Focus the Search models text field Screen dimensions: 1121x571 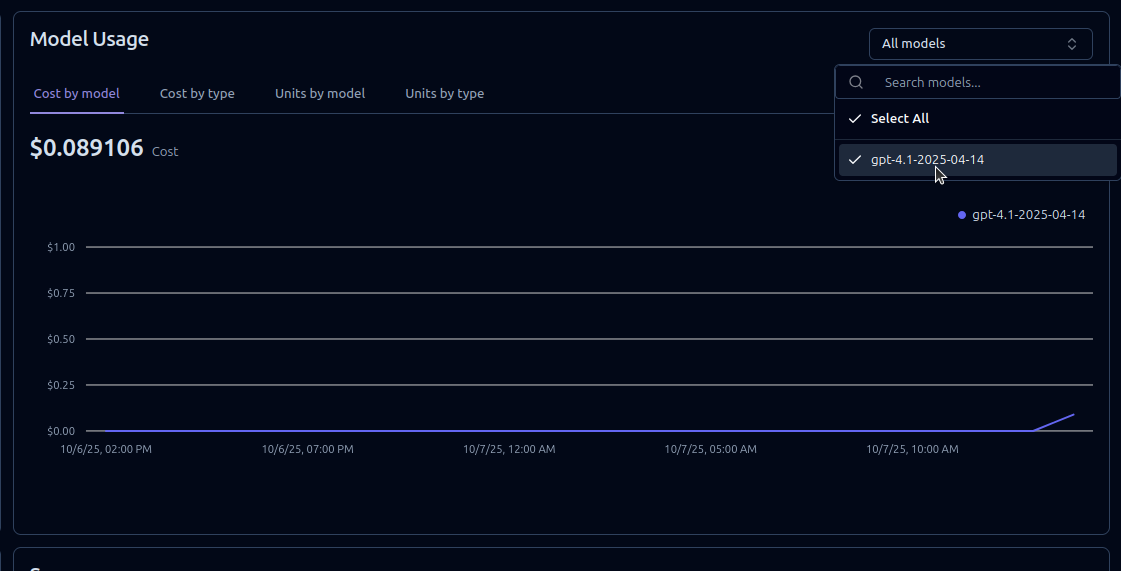tap(990, 82)
